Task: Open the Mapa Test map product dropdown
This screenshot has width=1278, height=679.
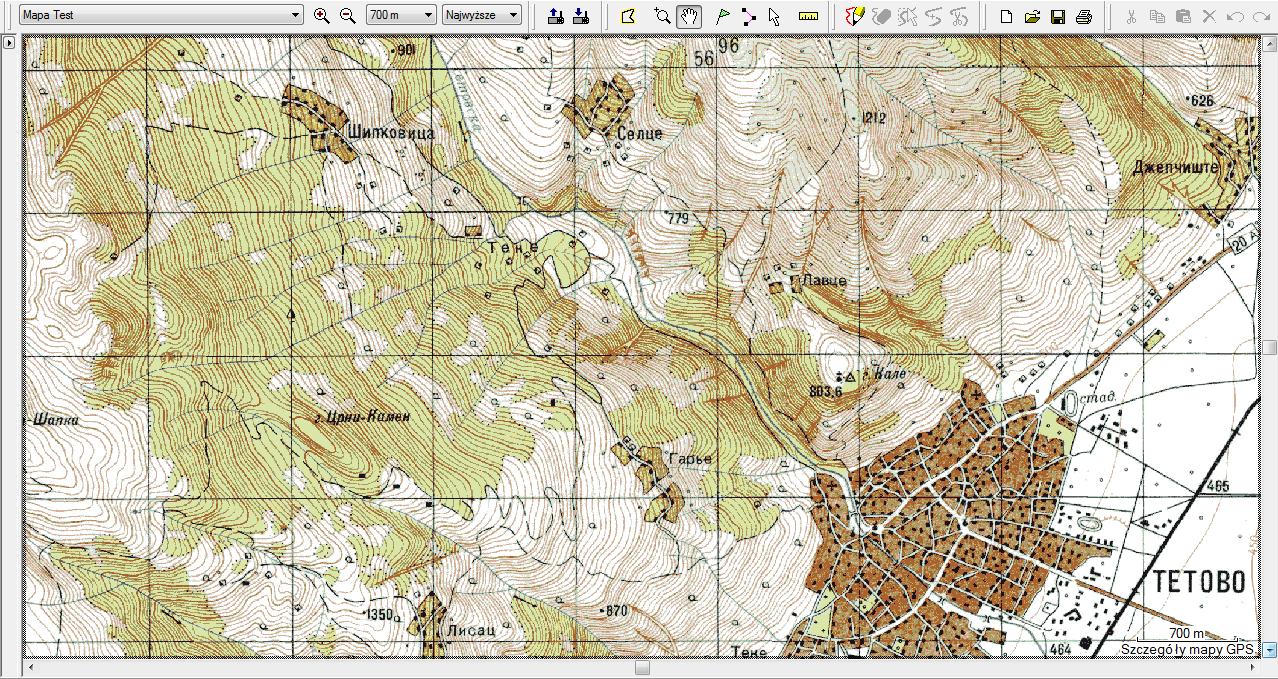Action: [162, 15]
